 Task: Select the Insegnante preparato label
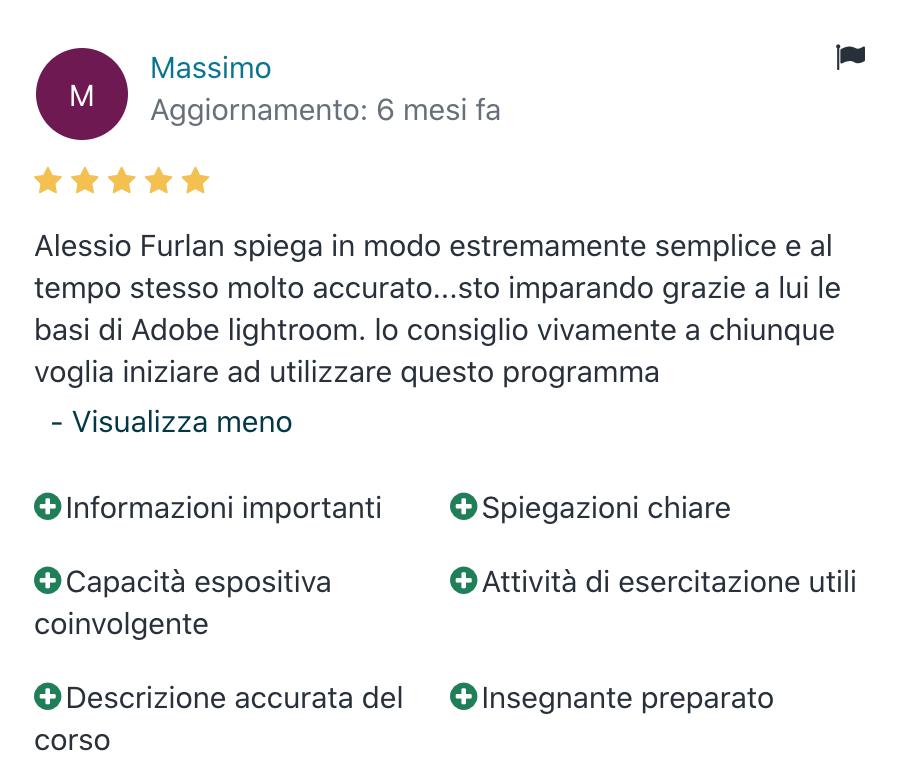(x=627, y=698)
